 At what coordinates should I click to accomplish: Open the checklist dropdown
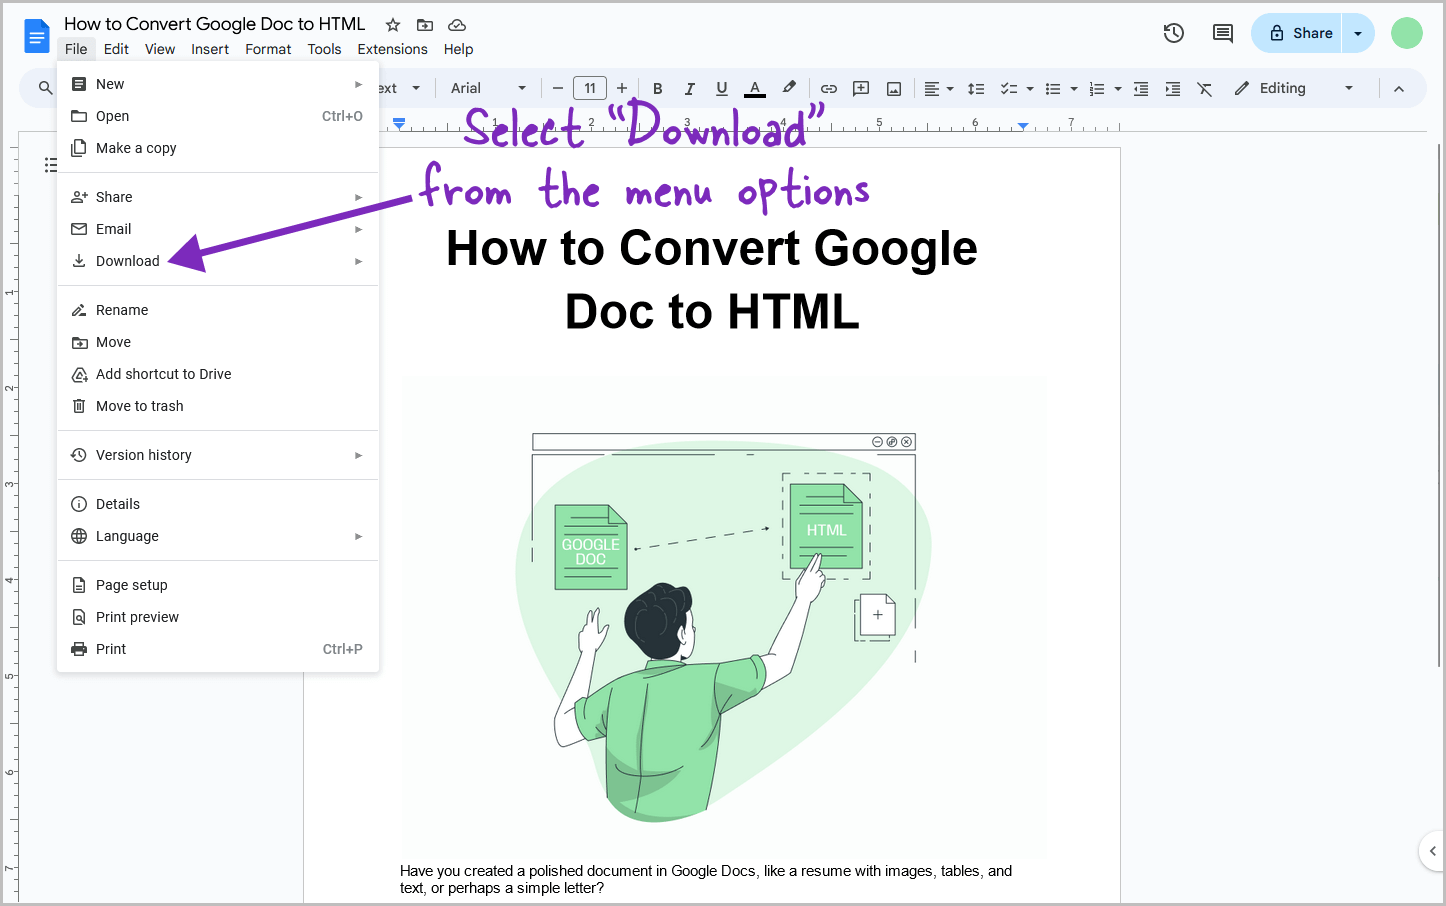(x=1017, y=88)
